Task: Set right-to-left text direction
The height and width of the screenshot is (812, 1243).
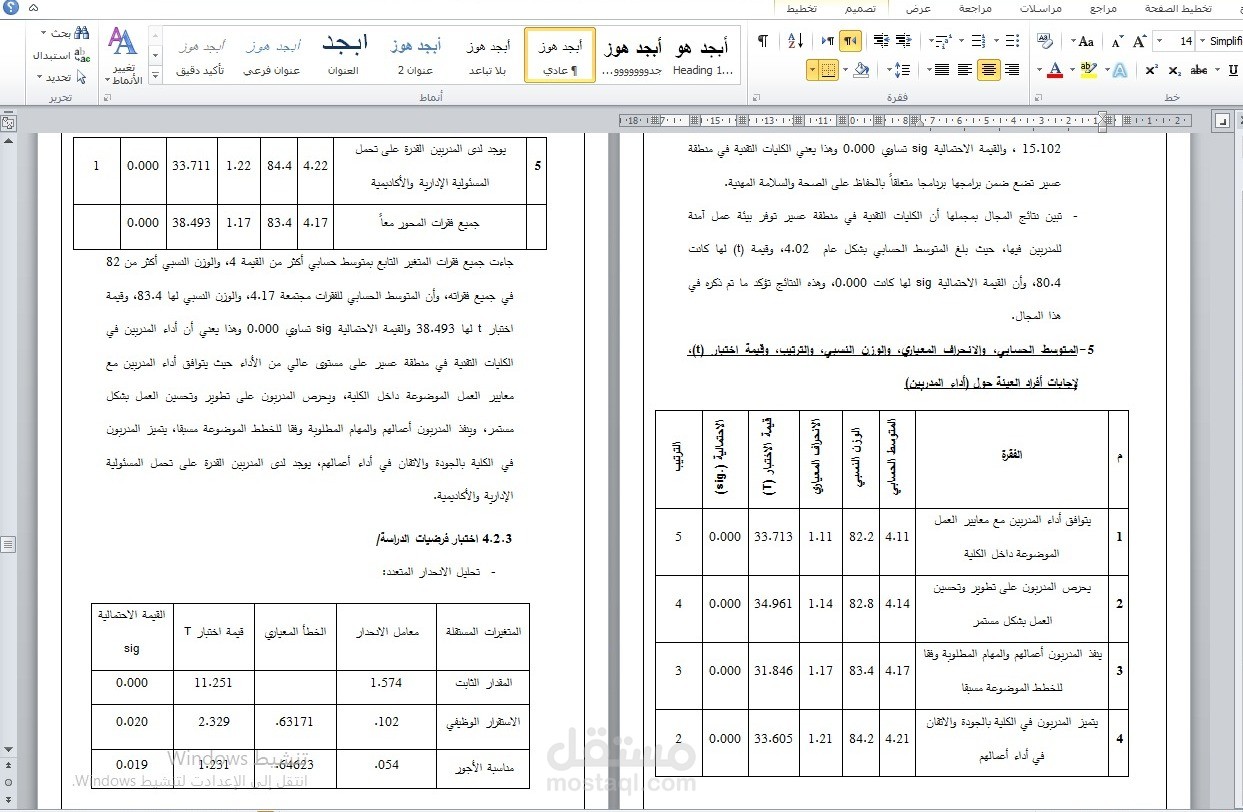Action: [x=850, y=41]
